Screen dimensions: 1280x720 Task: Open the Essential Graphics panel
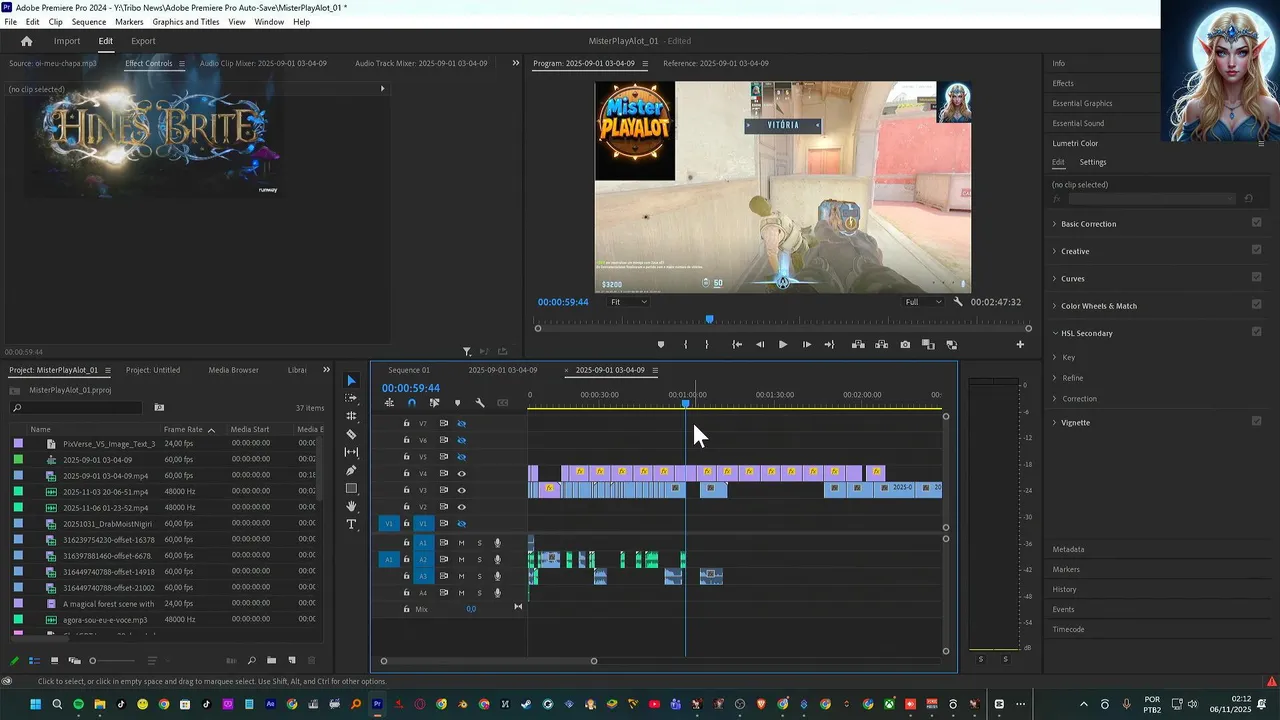click(1082, 103)
